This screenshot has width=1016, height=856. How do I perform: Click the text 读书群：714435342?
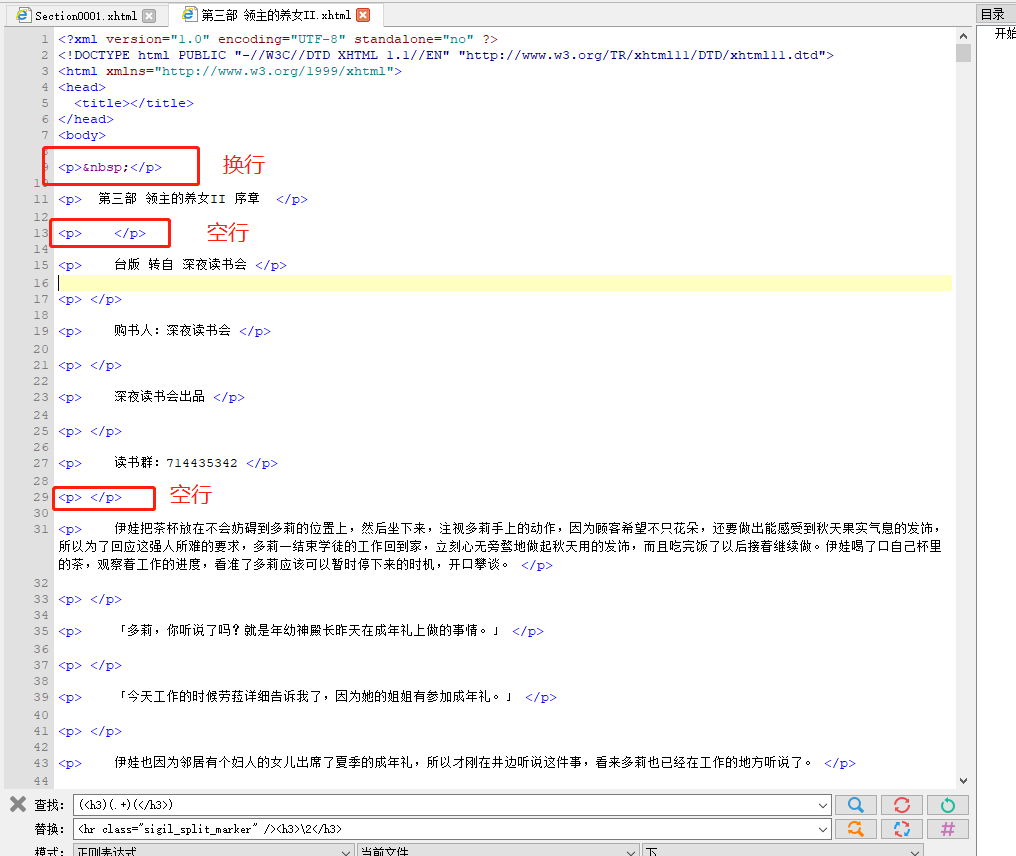[x=176, y=463]
